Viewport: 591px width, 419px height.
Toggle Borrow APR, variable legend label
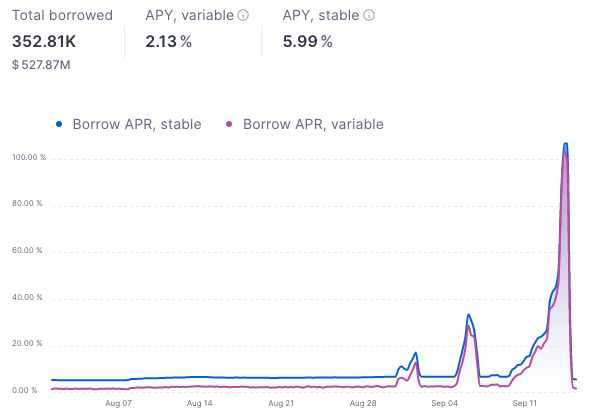coord(313,124)
